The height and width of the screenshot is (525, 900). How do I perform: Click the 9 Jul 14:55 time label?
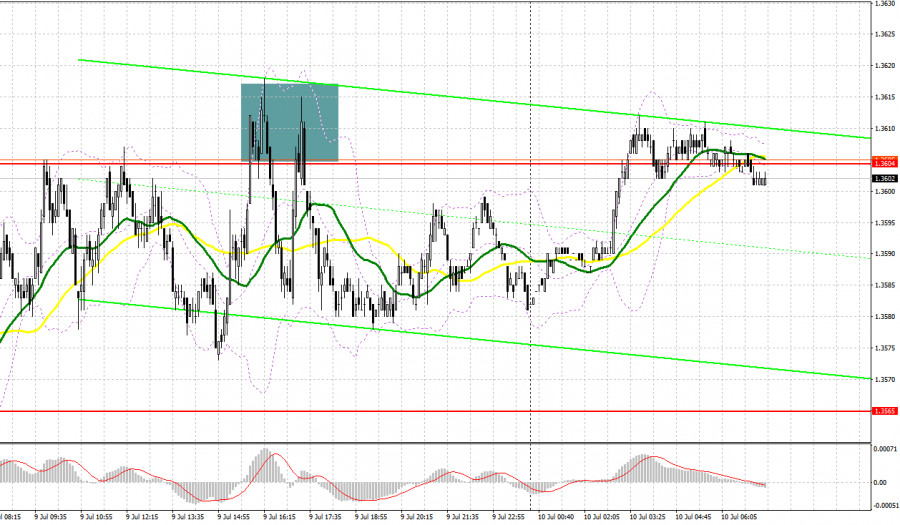click(x=234, y=517)
